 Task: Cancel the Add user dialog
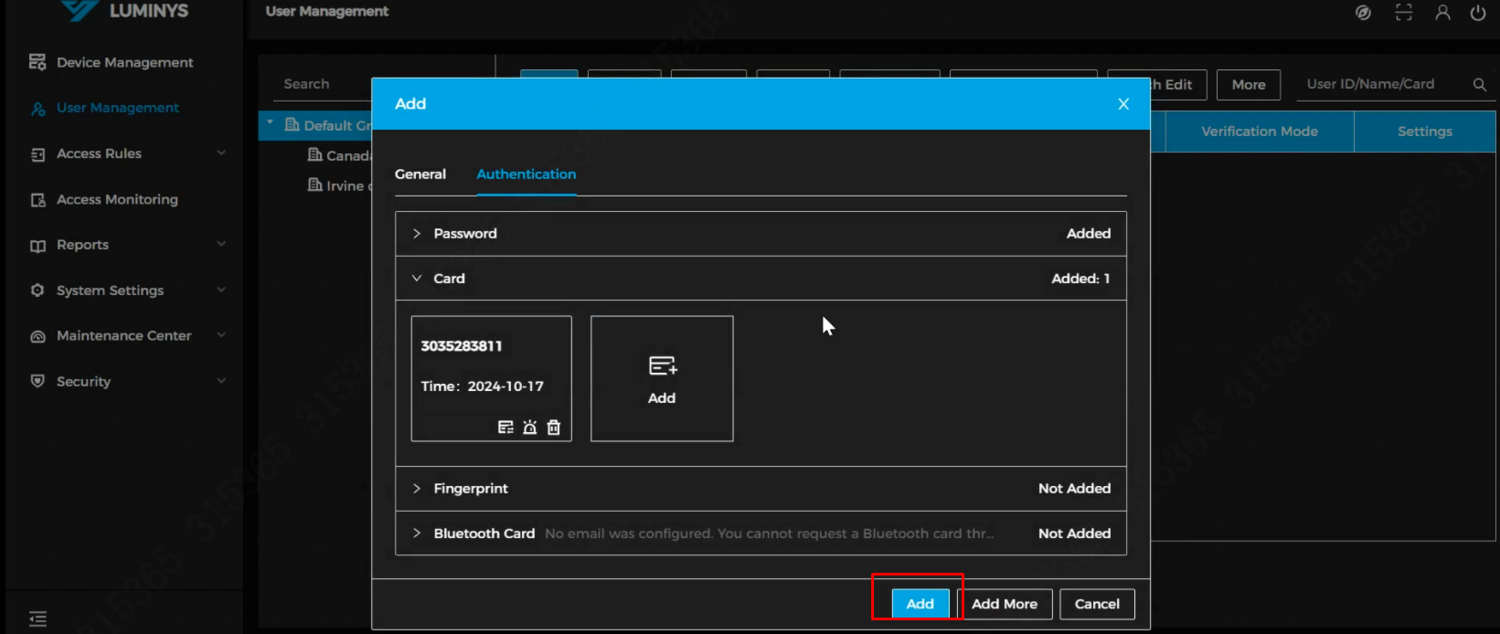coord(1097,603)
